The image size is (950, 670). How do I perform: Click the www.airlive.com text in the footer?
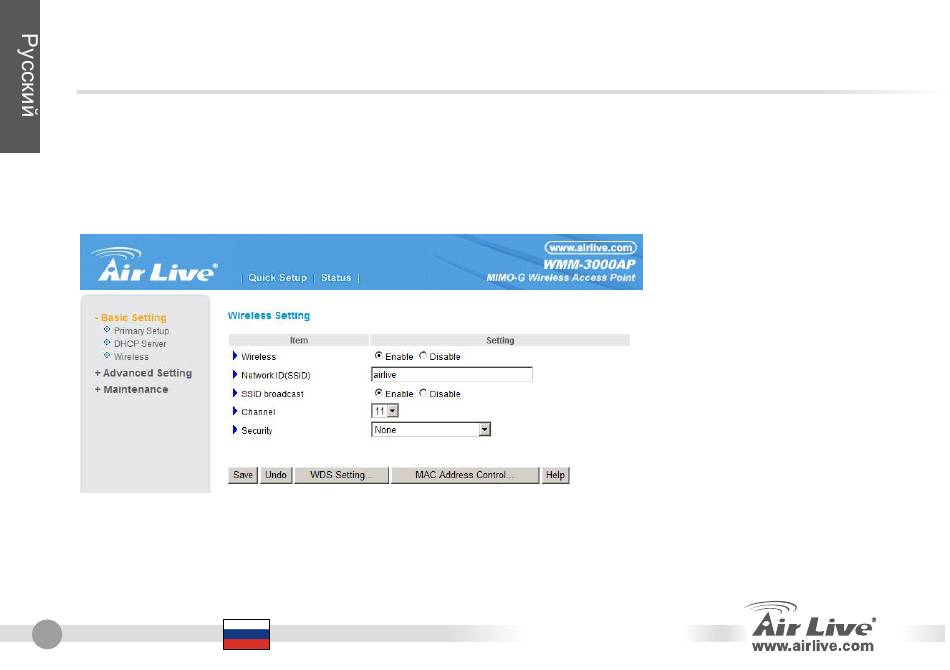pyautogui.click(x=813, y=646)
